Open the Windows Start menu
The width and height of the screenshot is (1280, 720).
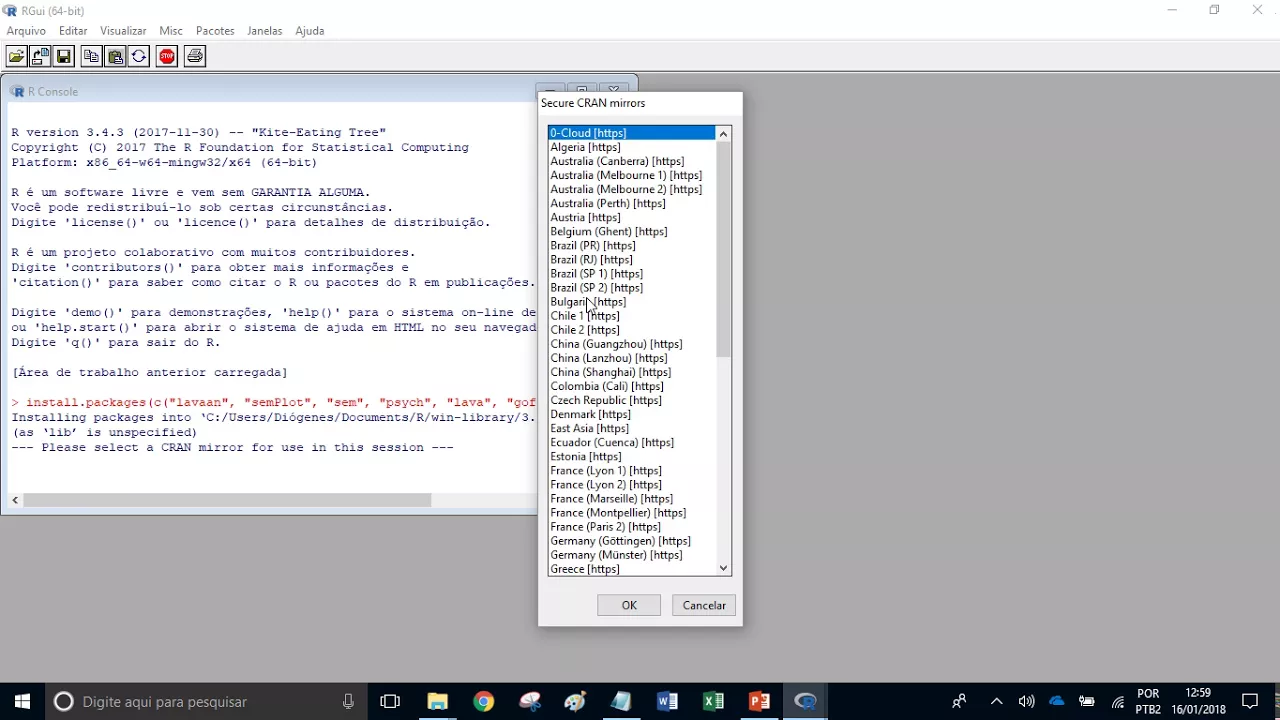point(22,701)
